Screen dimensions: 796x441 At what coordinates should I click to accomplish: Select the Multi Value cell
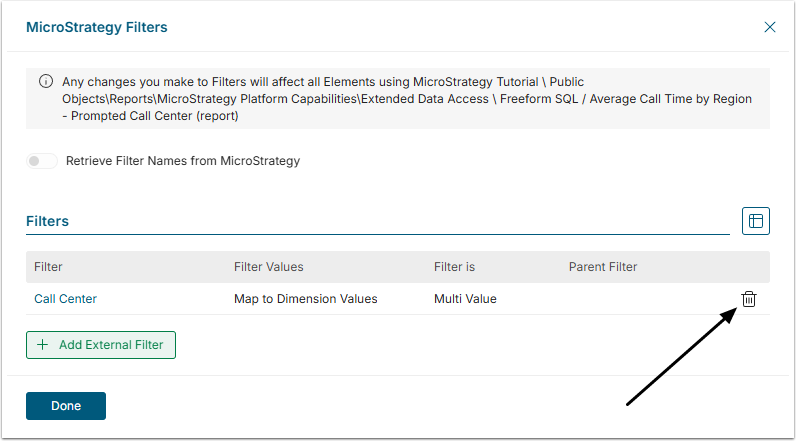465,299
